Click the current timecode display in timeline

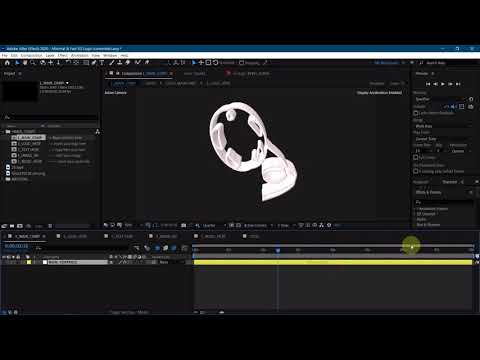click(16, 246)
